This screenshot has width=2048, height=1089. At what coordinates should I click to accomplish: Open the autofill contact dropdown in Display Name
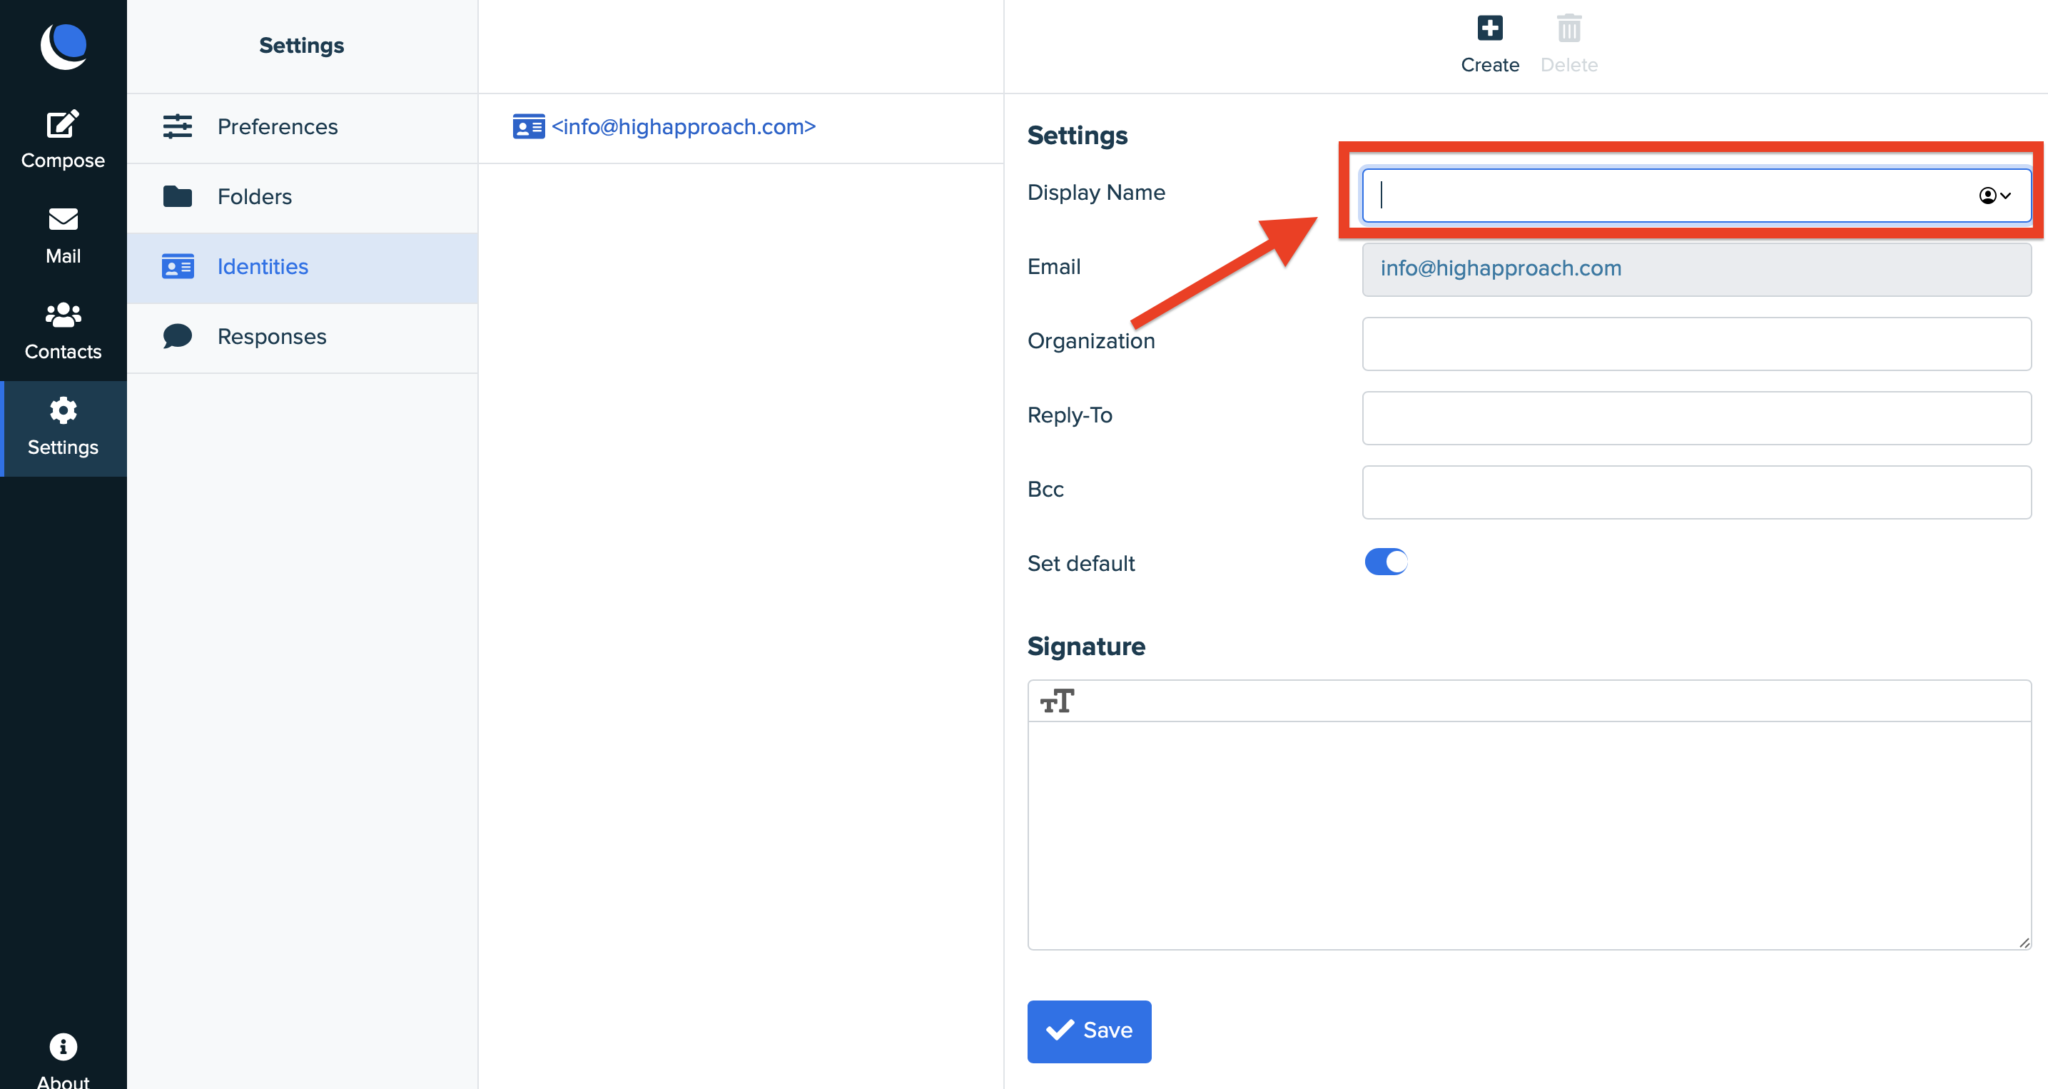point(1994,195)
